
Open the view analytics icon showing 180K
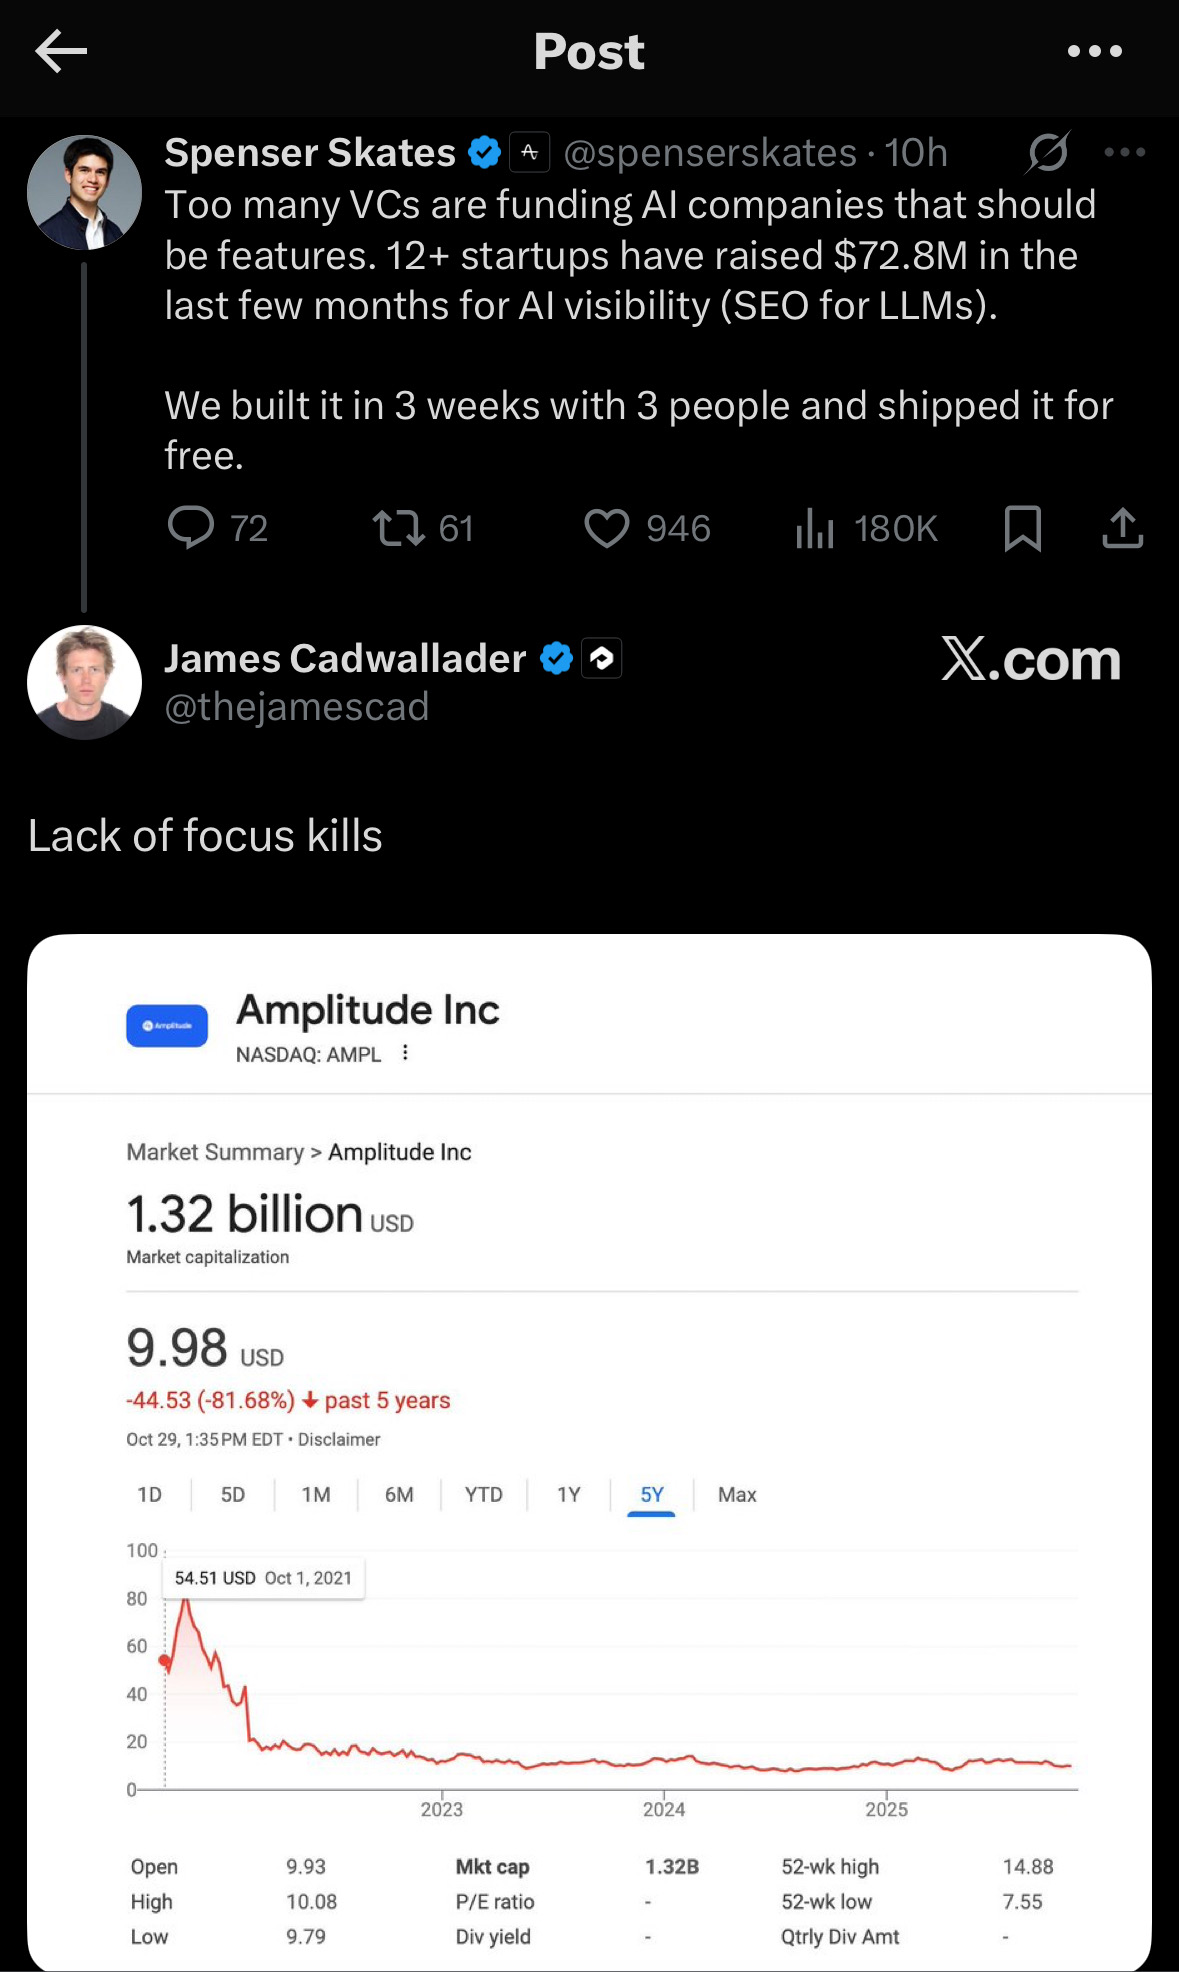coord(815,528)
